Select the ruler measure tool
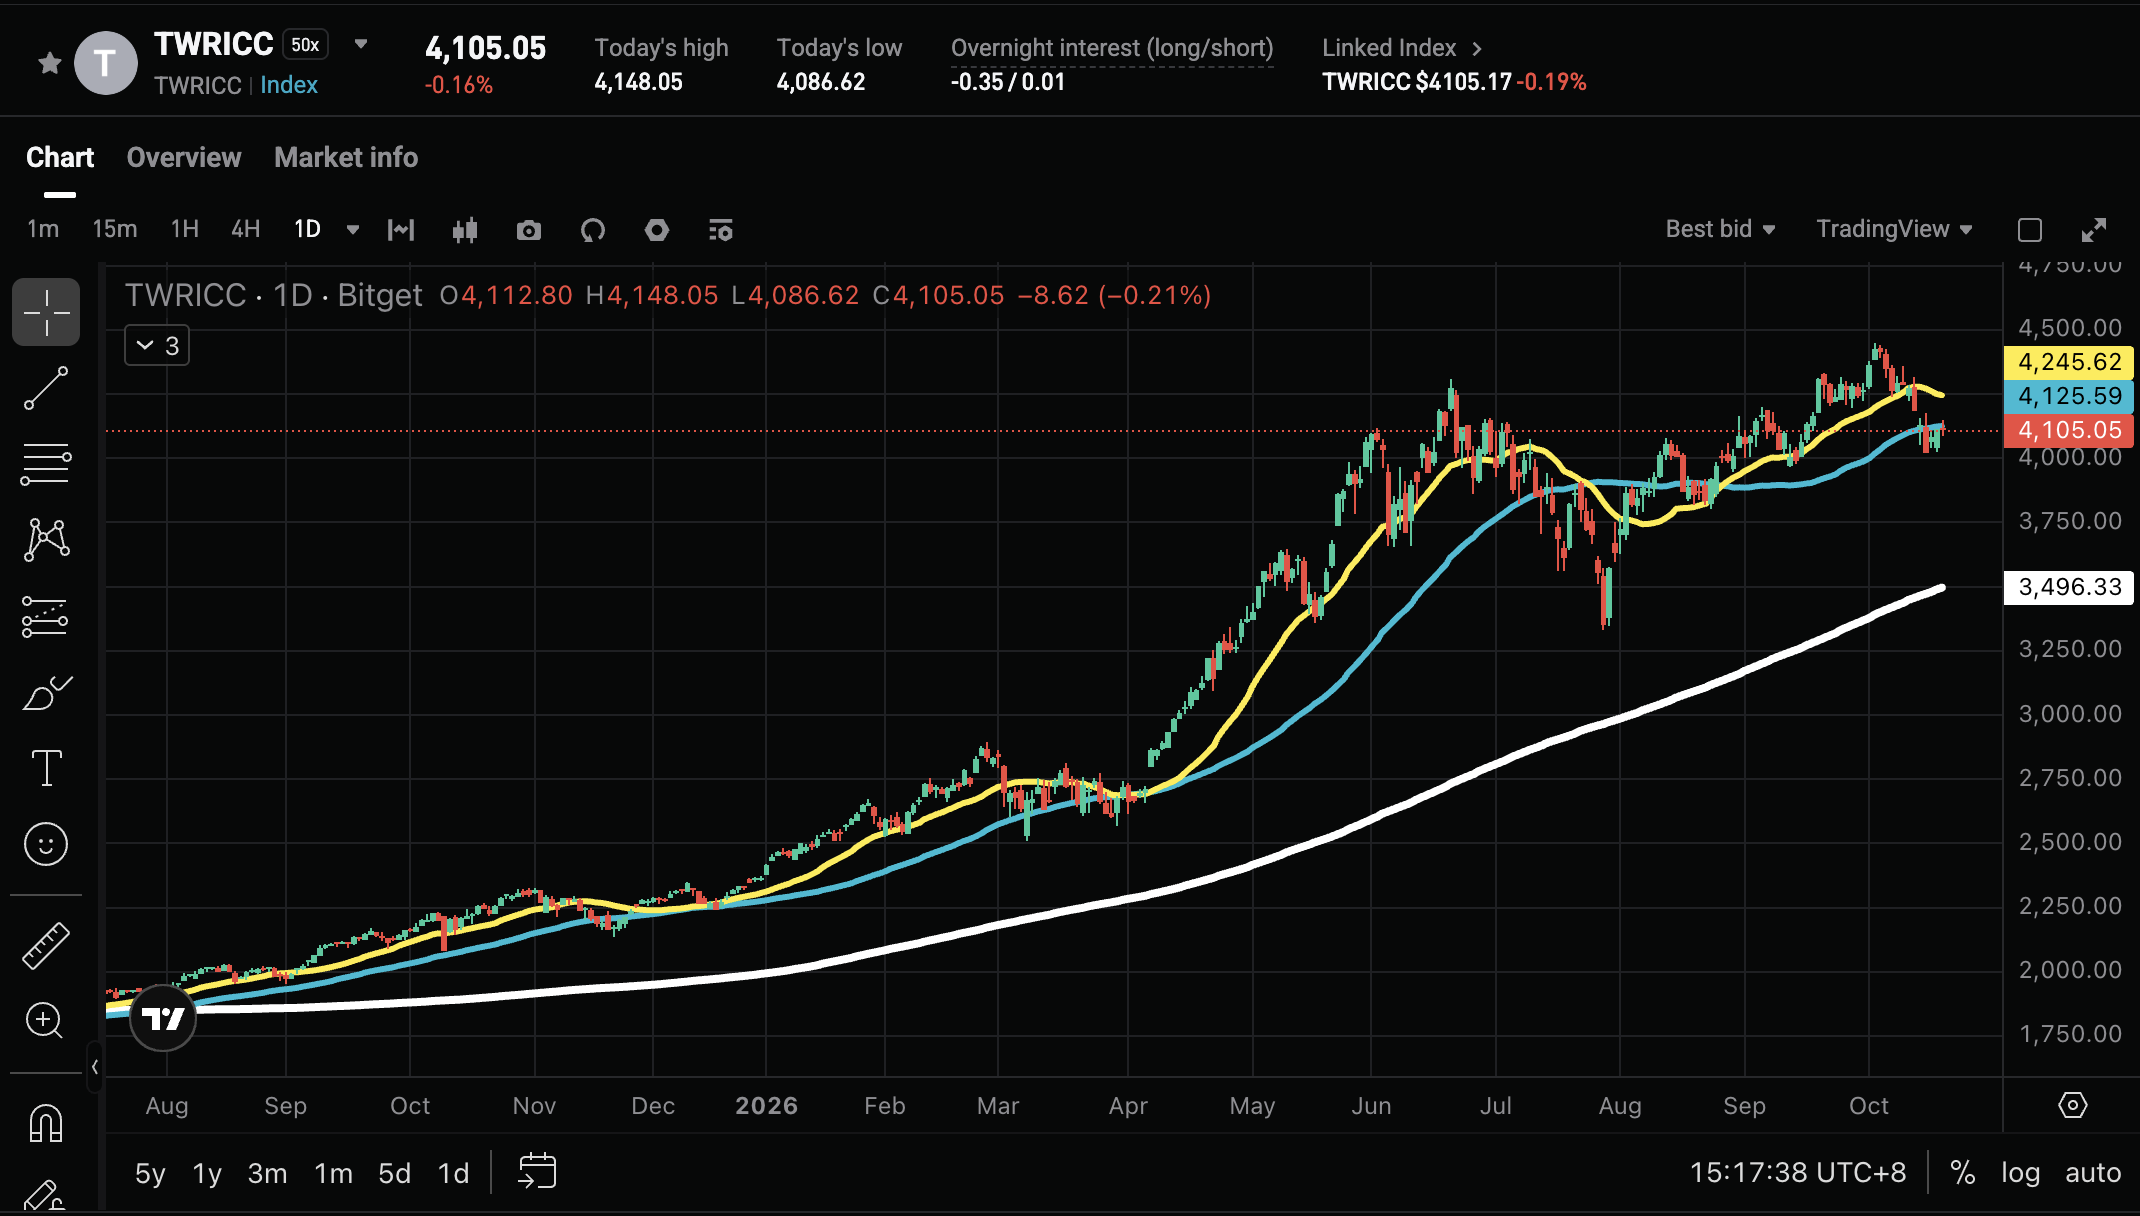The height and width of the screenshot is (1216, 2140). (46, 945)
